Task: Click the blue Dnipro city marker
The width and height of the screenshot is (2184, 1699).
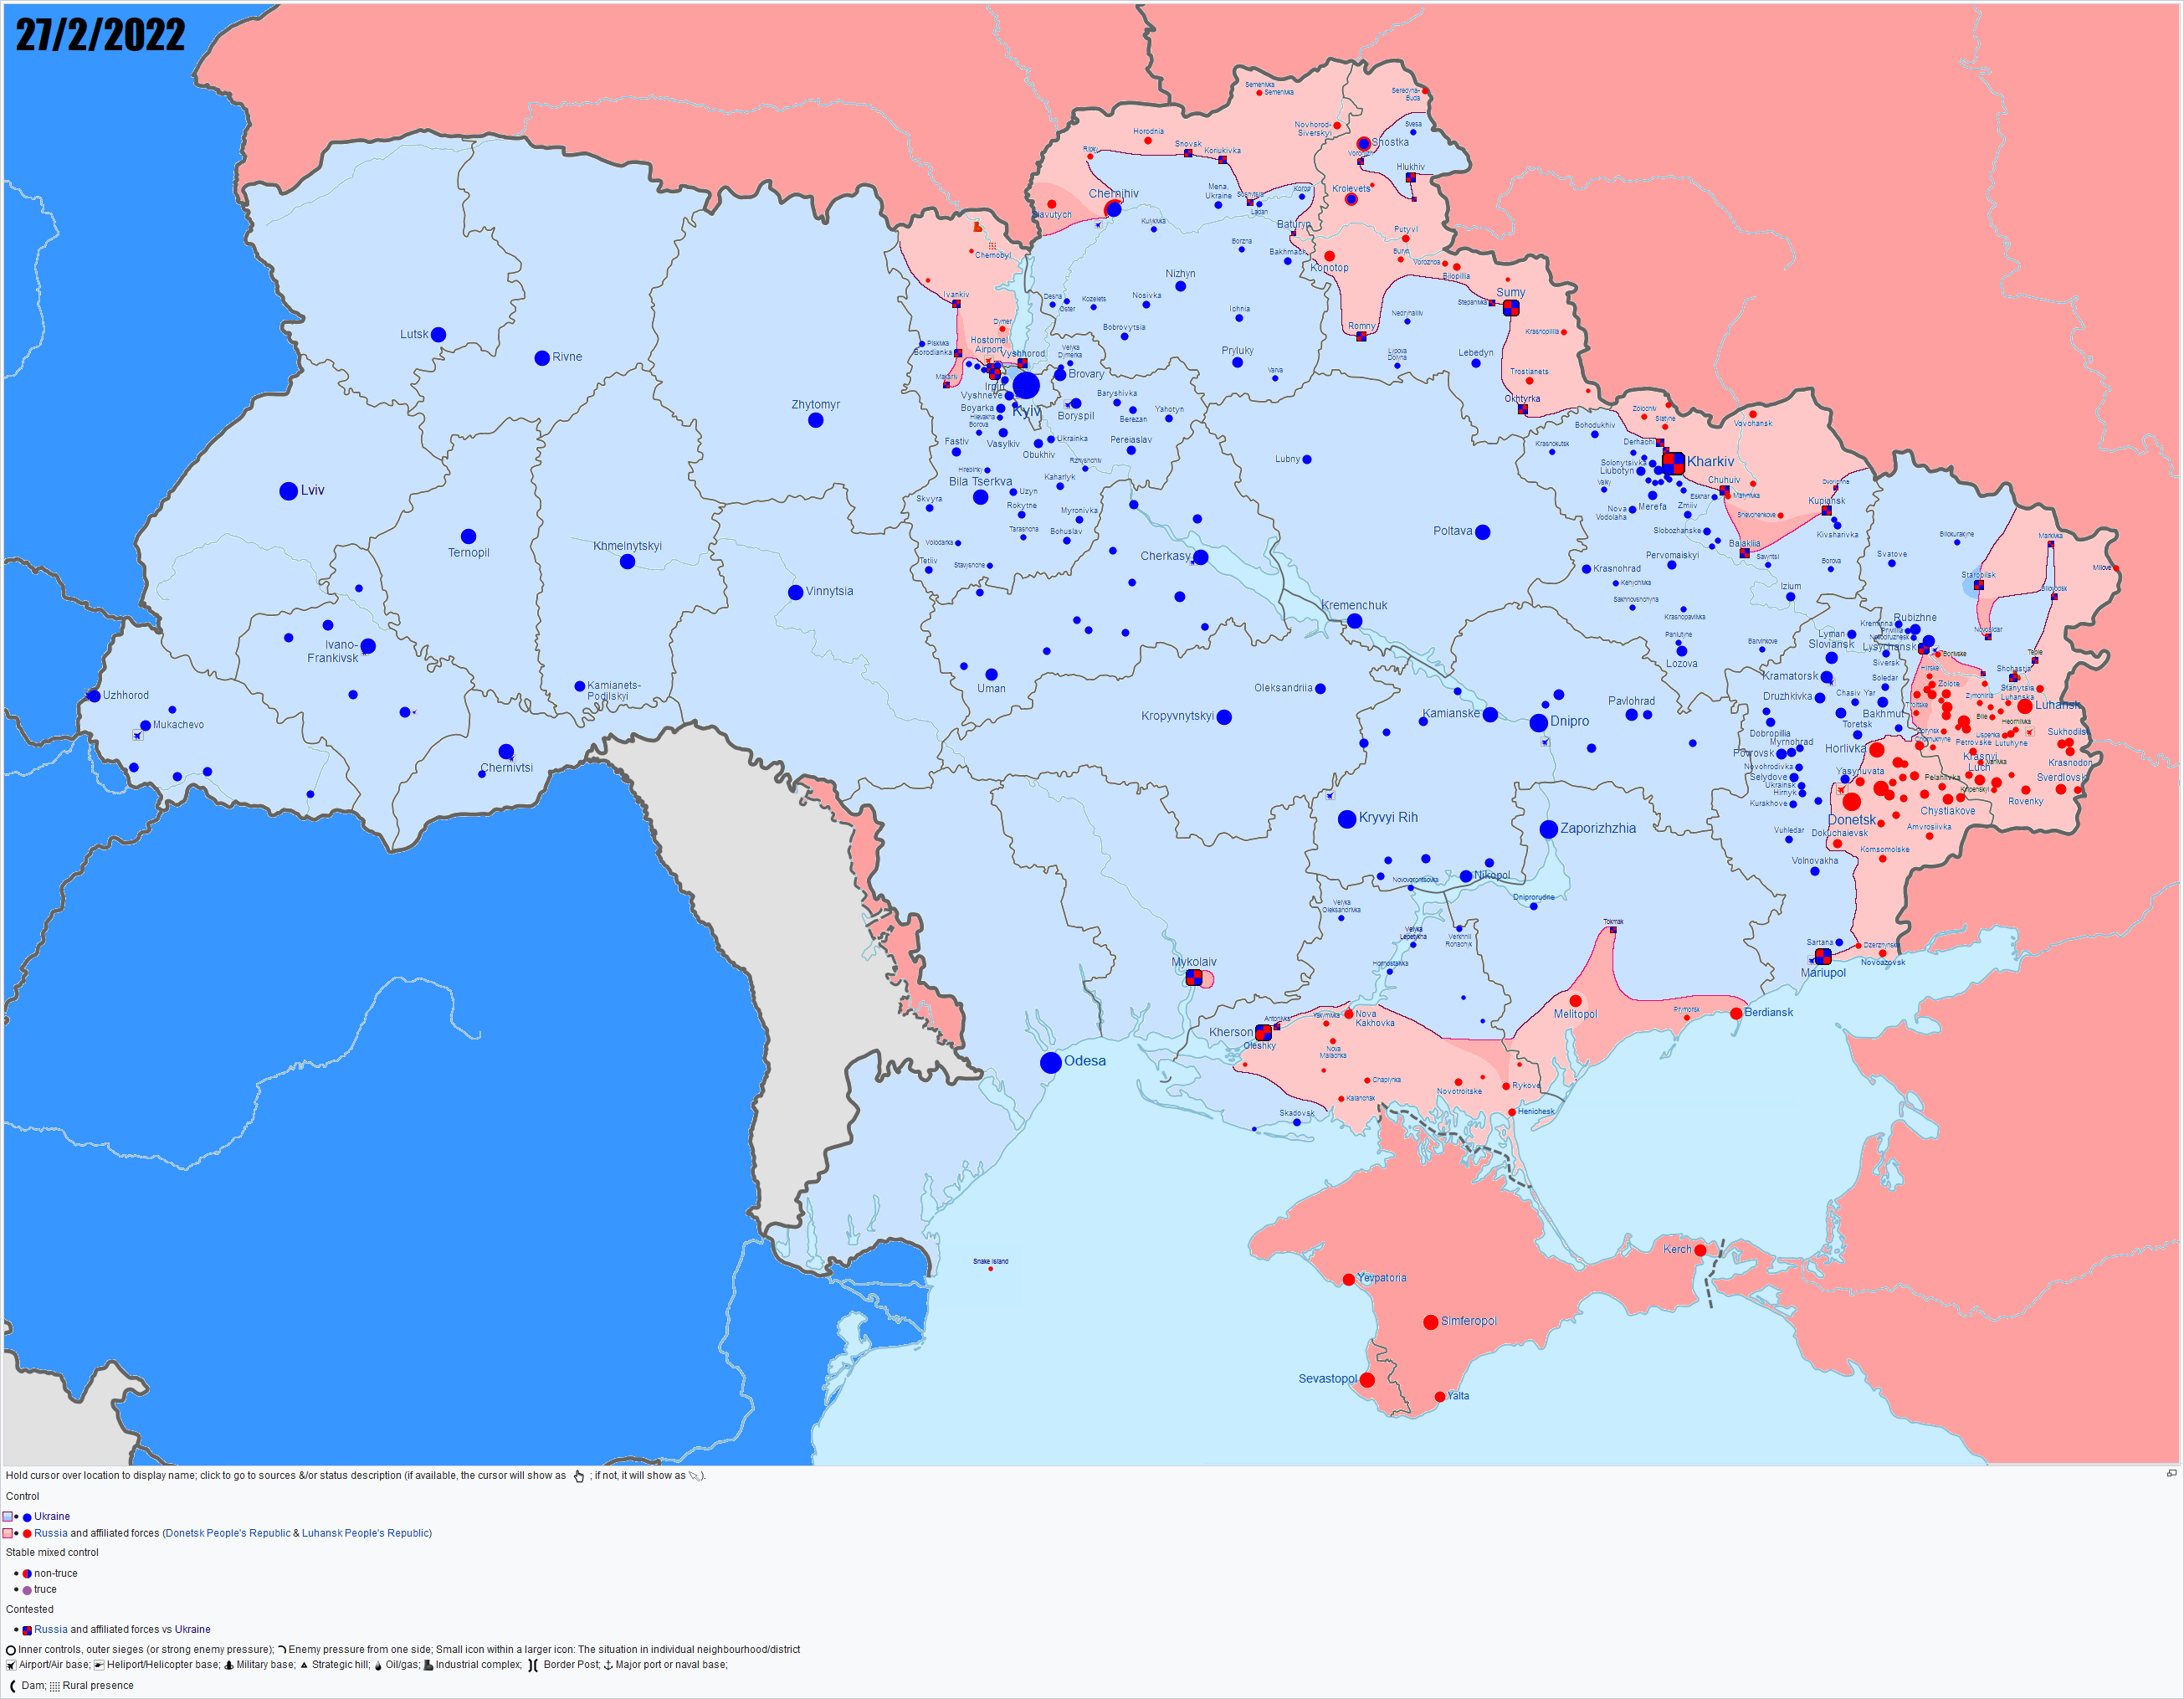Action: tap(1538, 722)
